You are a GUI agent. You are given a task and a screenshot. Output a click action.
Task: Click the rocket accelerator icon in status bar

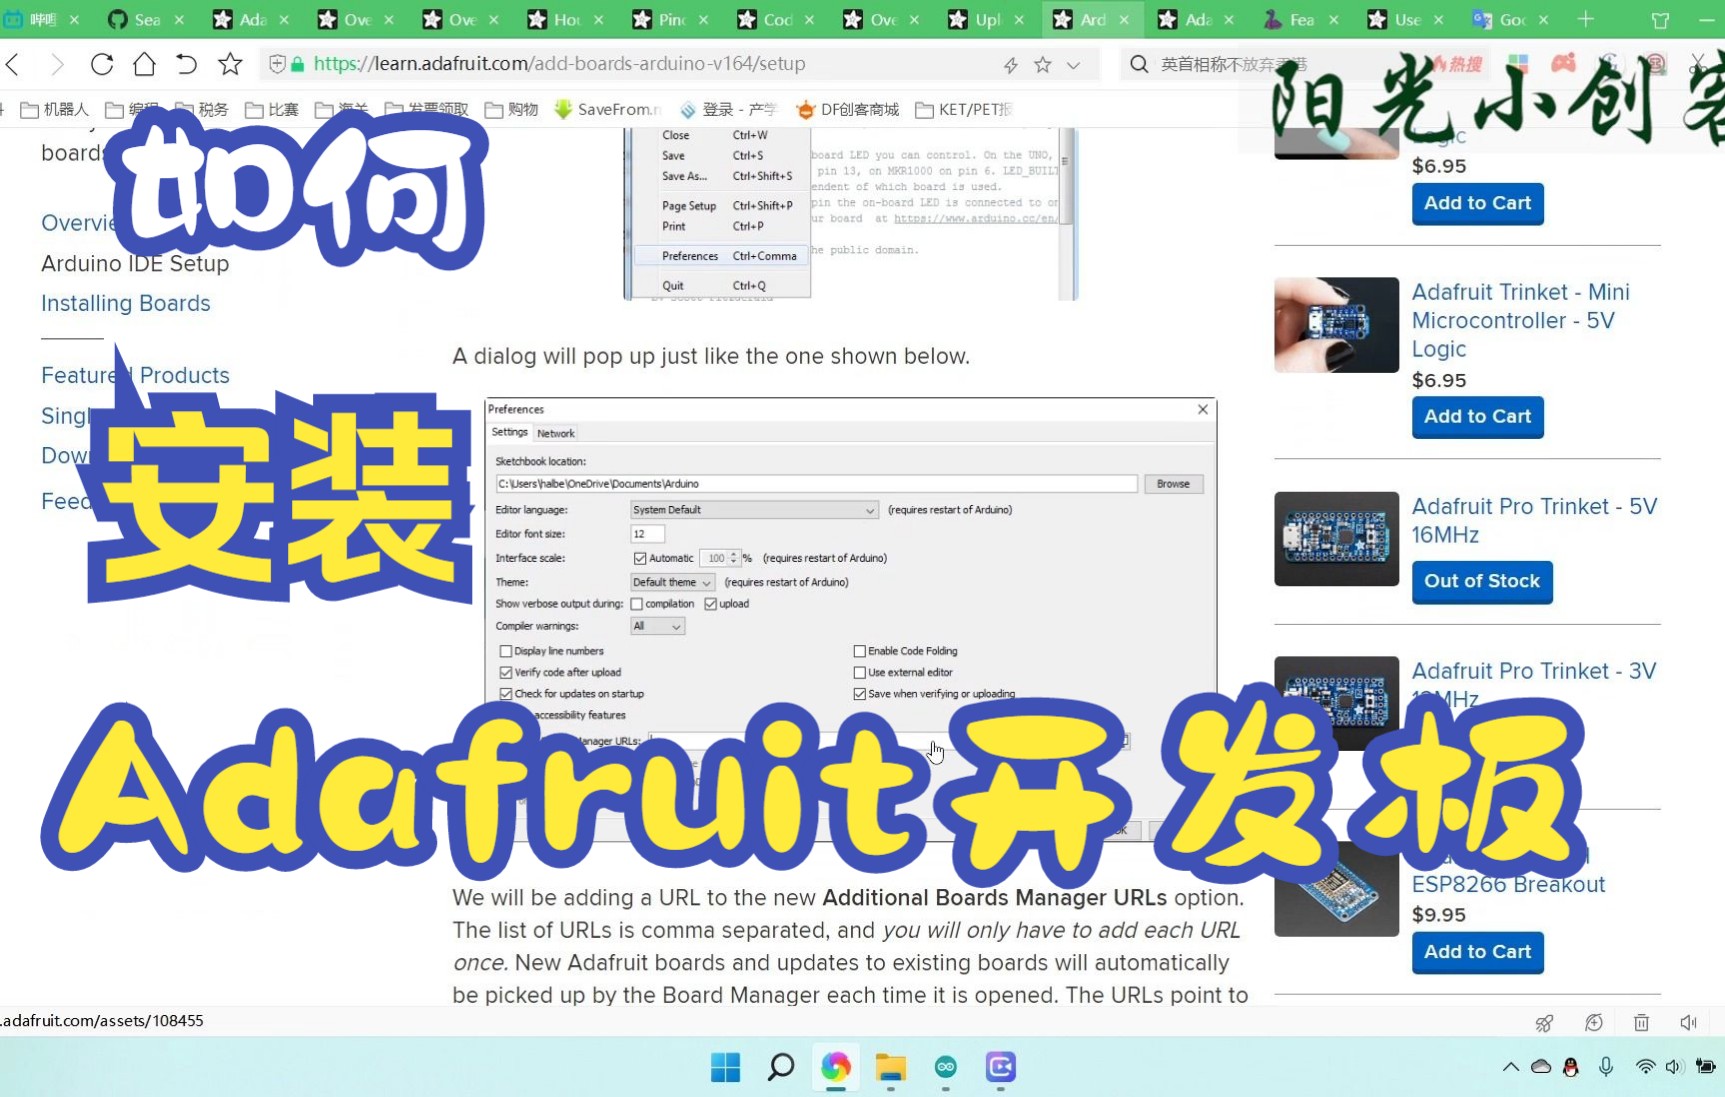pos(1544,1022)
